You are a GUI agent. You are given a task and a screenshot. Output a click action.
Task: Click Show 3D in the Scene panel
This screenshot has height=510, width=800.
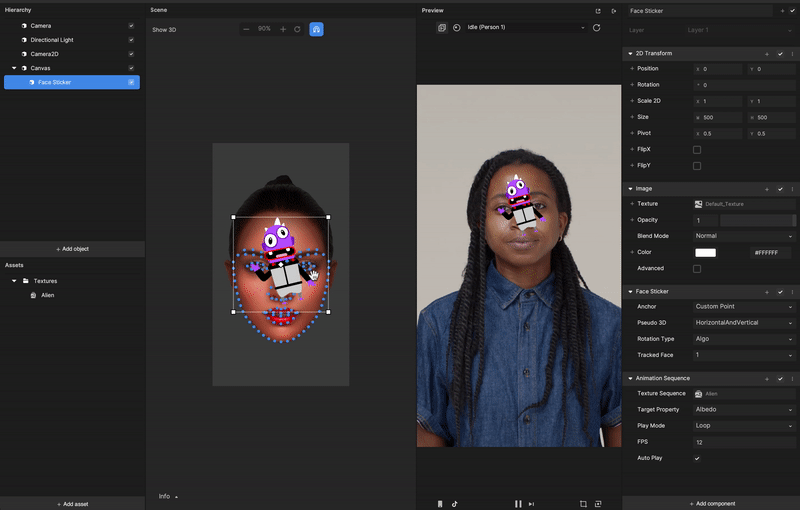tap(164, 30)
